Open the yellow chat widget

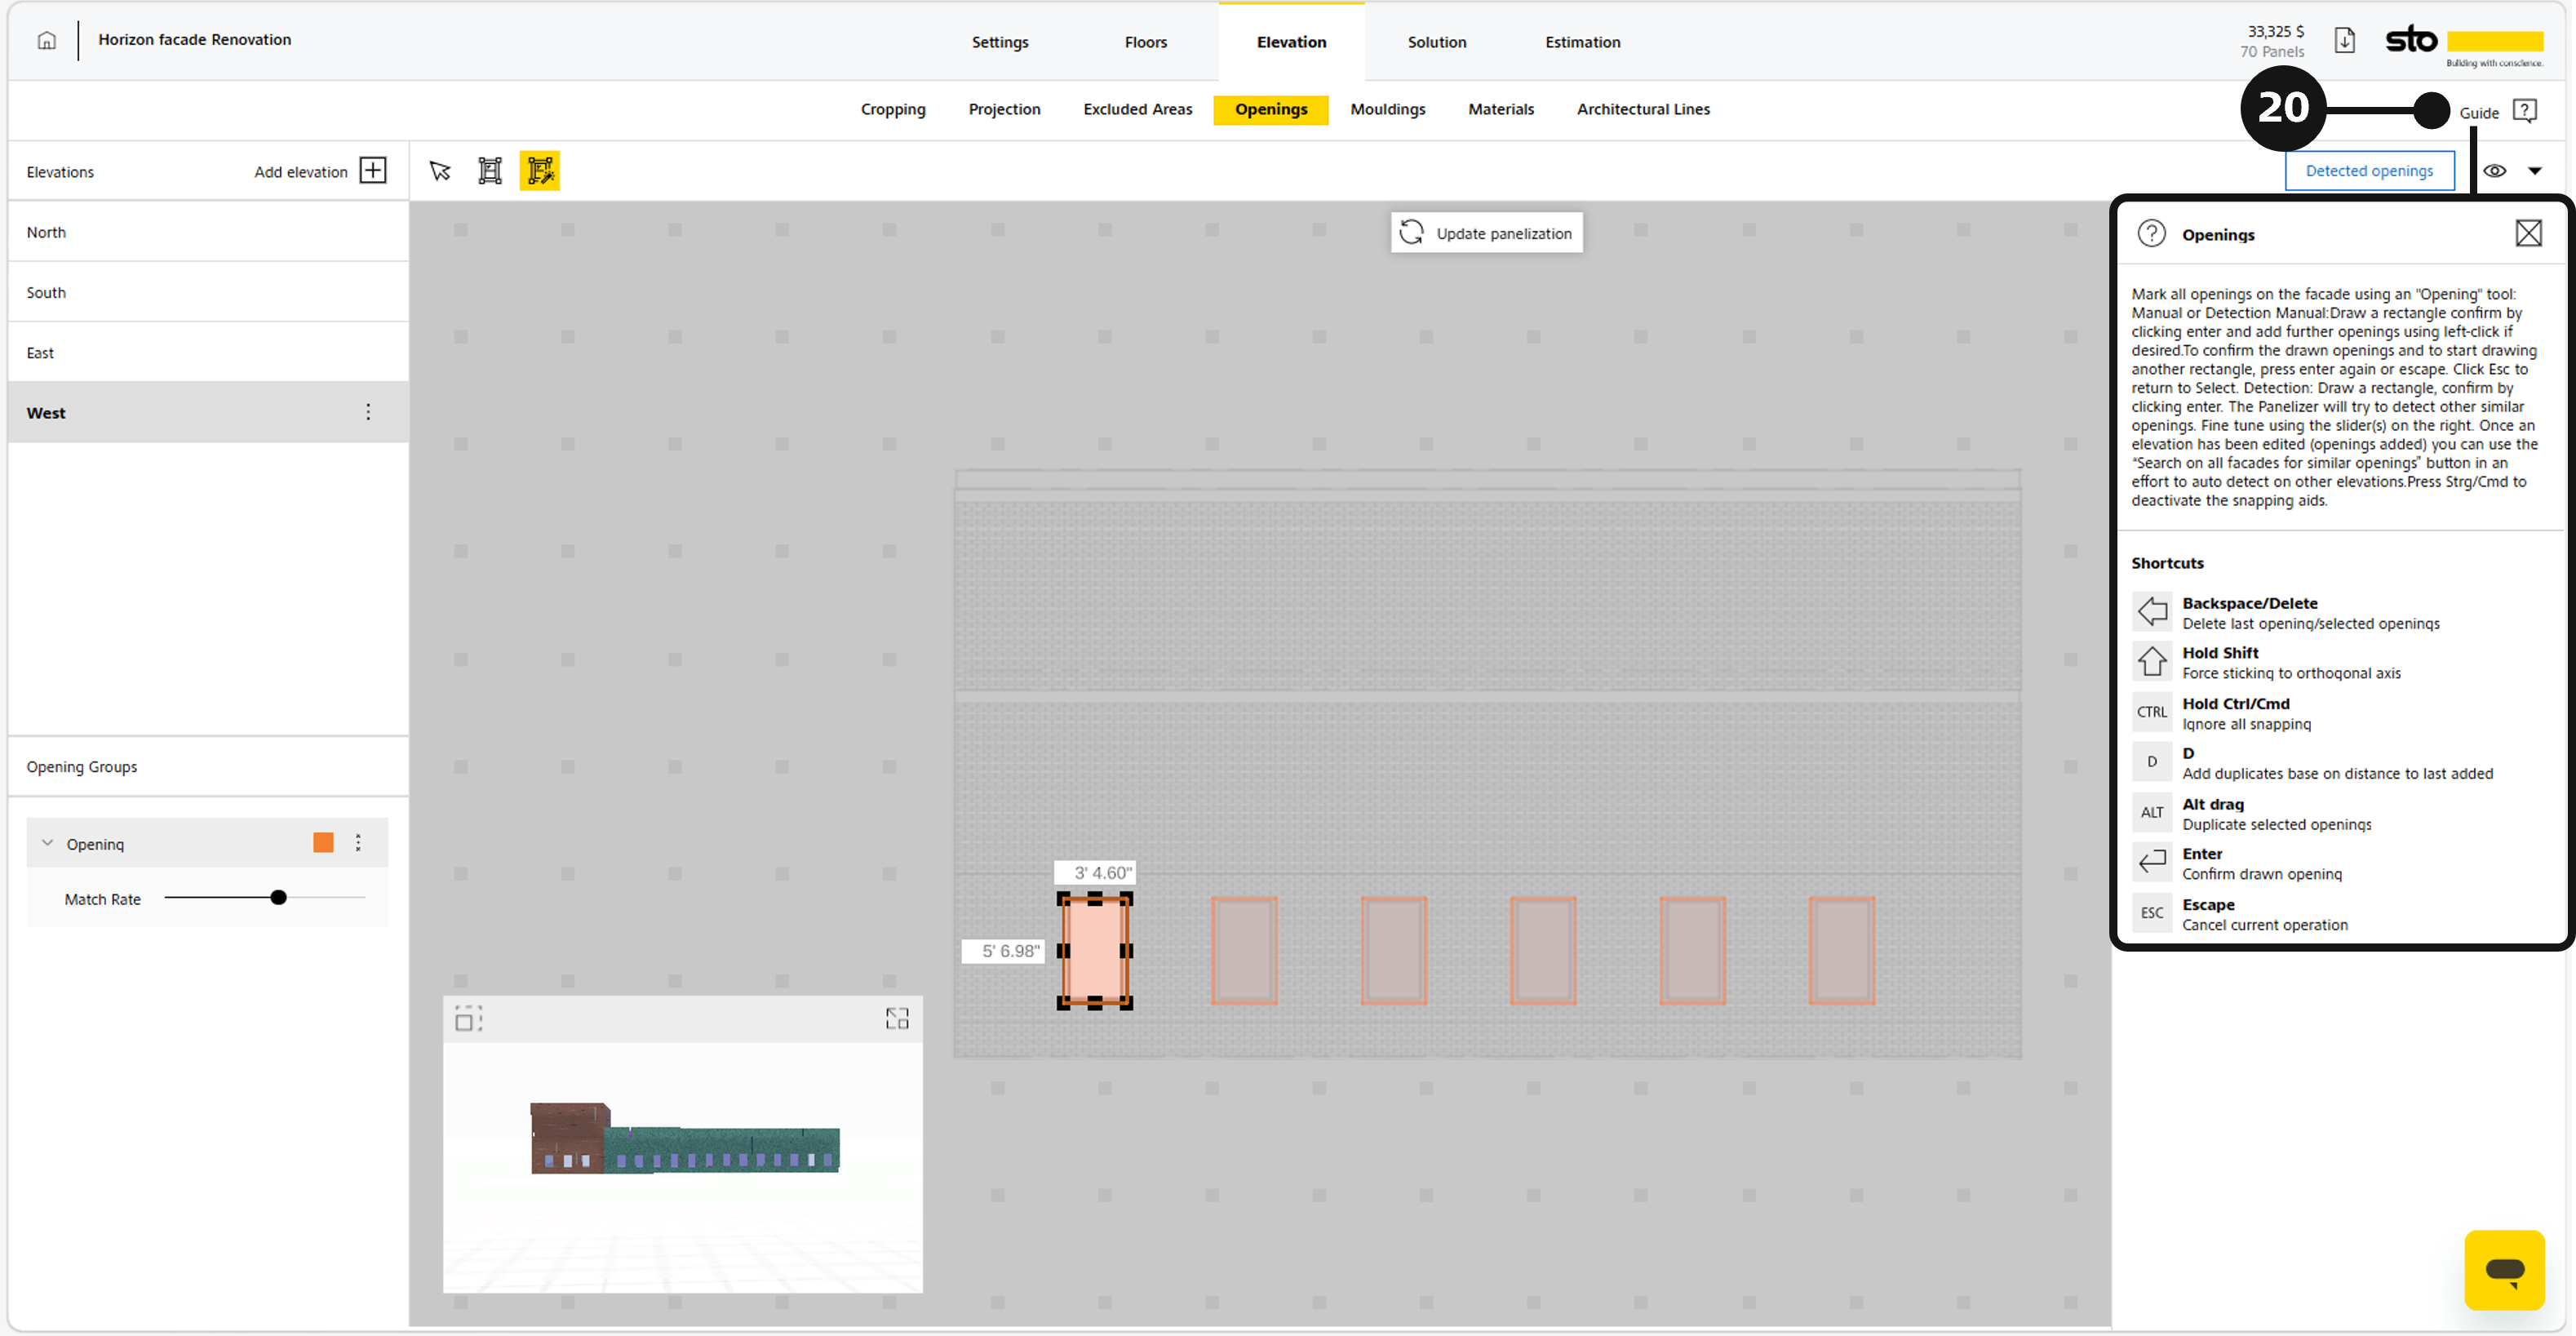[2505, 1270]
